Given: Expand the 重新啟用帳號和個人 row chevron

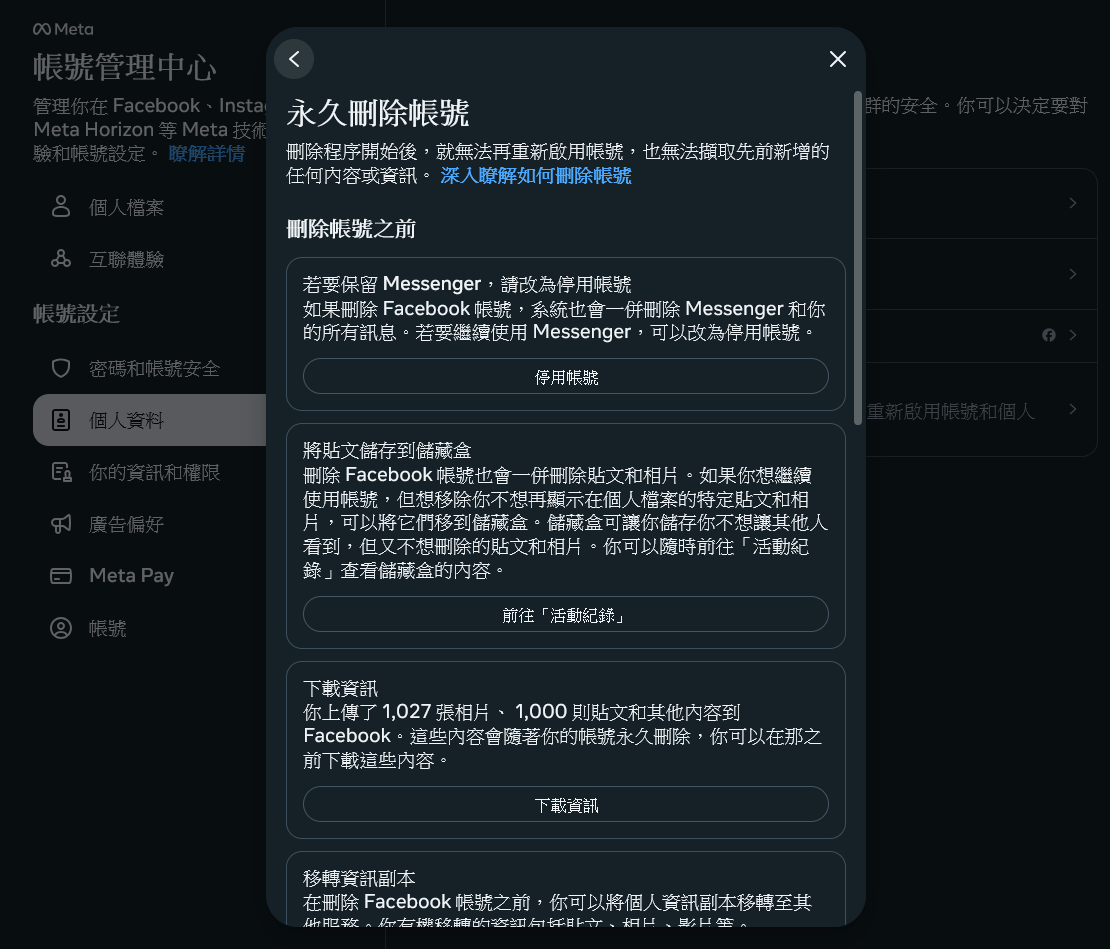Looking at the screenshot, I should tap(1072, 410).
